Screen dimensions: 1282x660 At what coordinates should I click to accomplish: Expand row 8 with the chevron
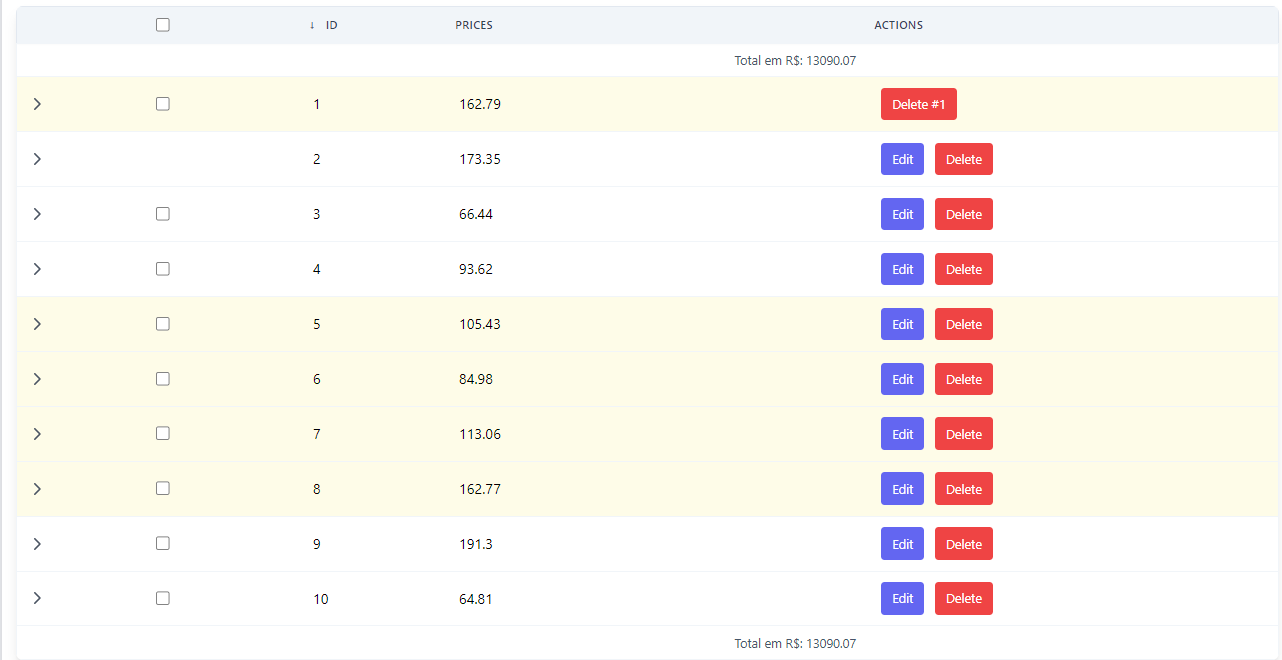(x=37, y=489)
